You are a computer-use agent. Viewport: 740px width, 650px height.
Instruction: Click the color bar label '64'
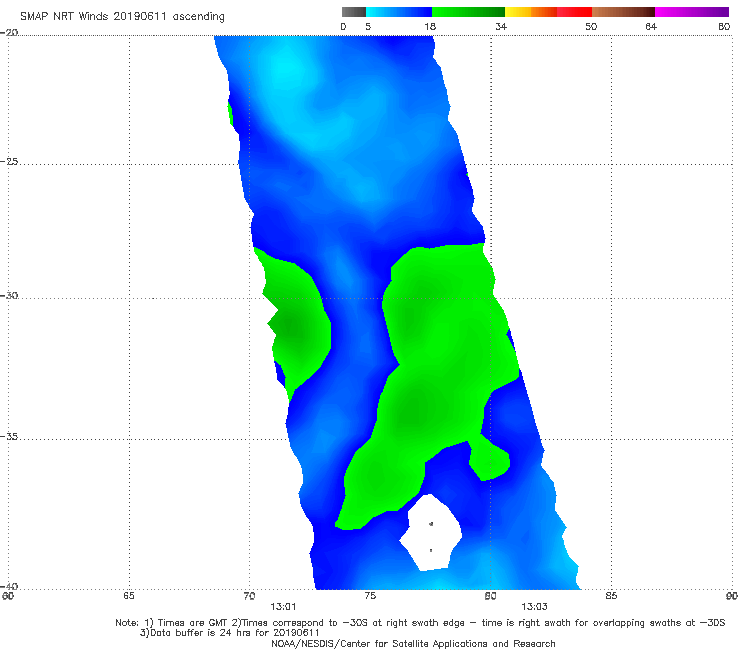[x=651, y=26]
